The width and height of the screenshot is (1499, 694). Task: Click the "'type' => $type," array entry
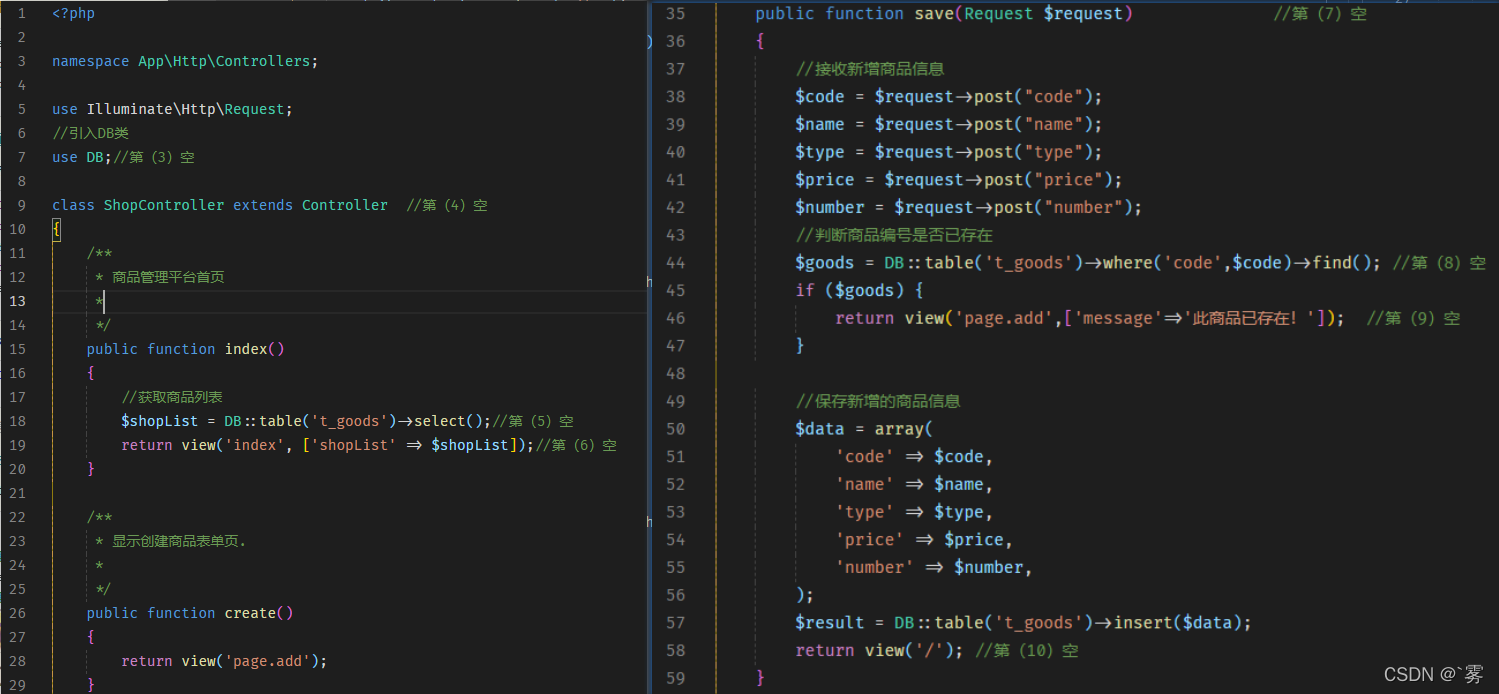coord(914,512)
